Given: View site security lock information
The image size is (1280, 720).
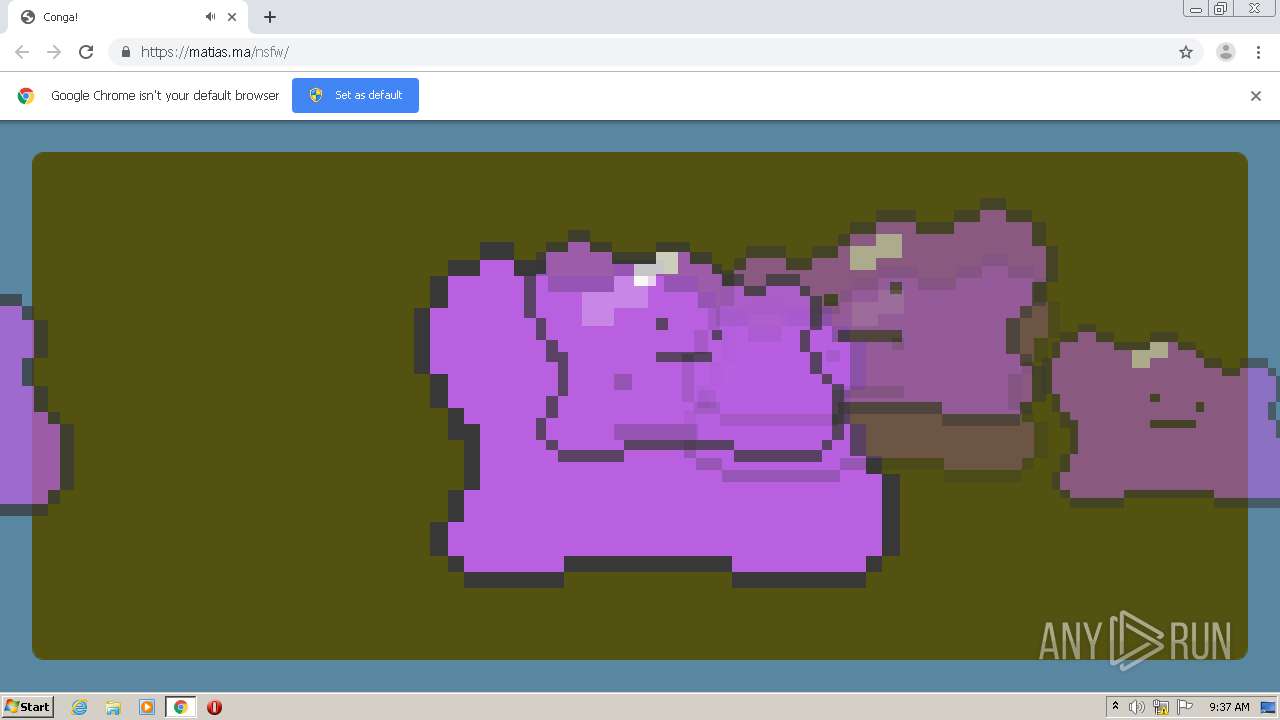Looking at the screenshot, I should click(x=125, y=52).
